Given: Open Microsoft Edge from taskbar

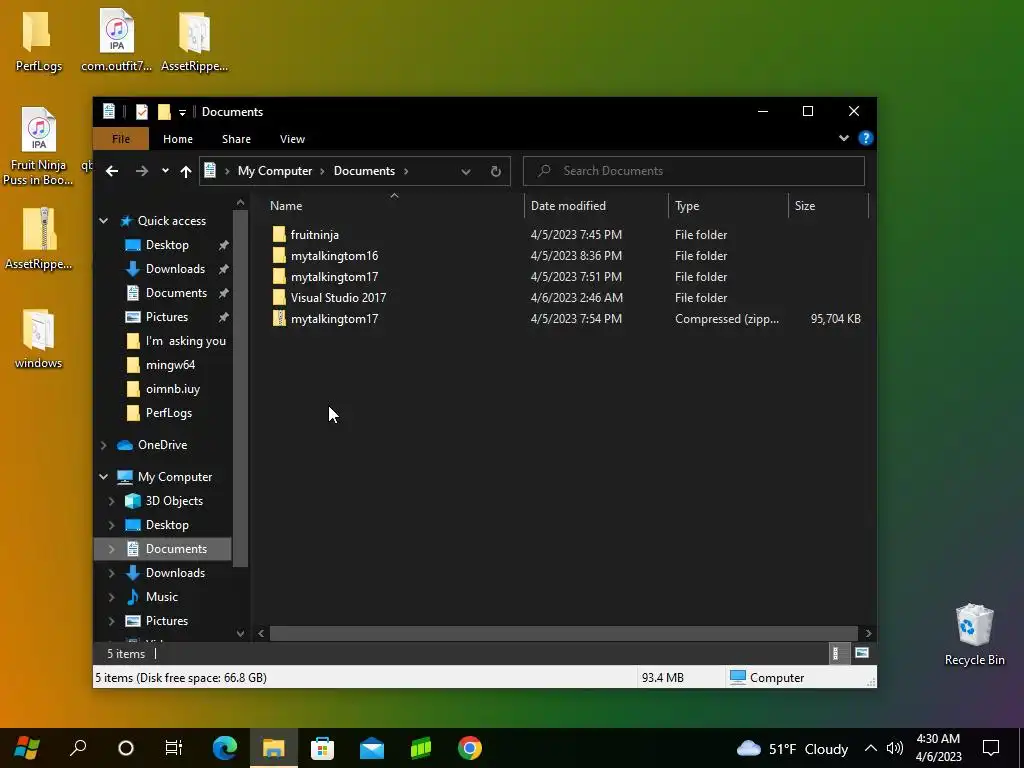Looking at the screenshot, I should pyautogui.click(x=224, y=748).
